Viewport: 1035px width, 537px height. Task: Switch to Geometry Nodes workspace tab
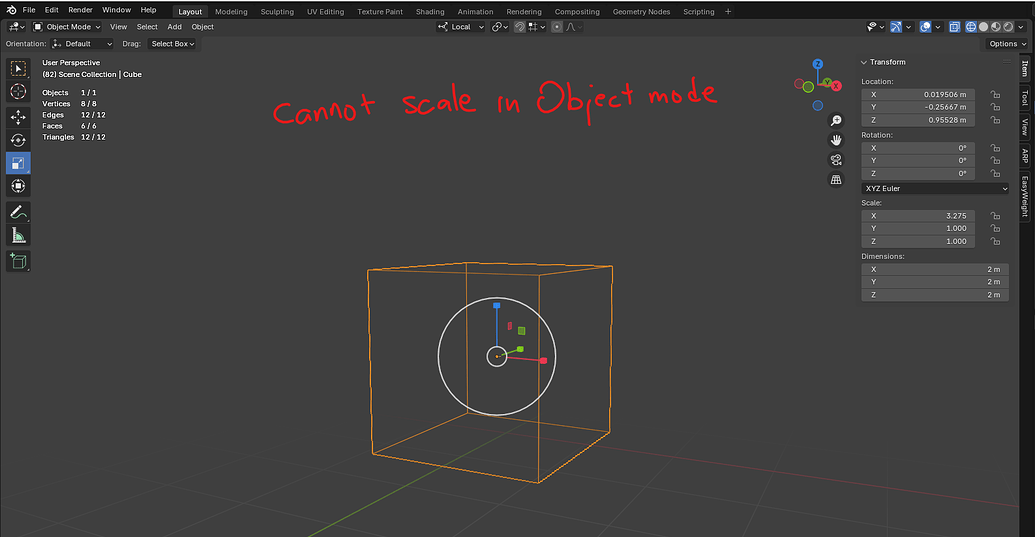641,12
